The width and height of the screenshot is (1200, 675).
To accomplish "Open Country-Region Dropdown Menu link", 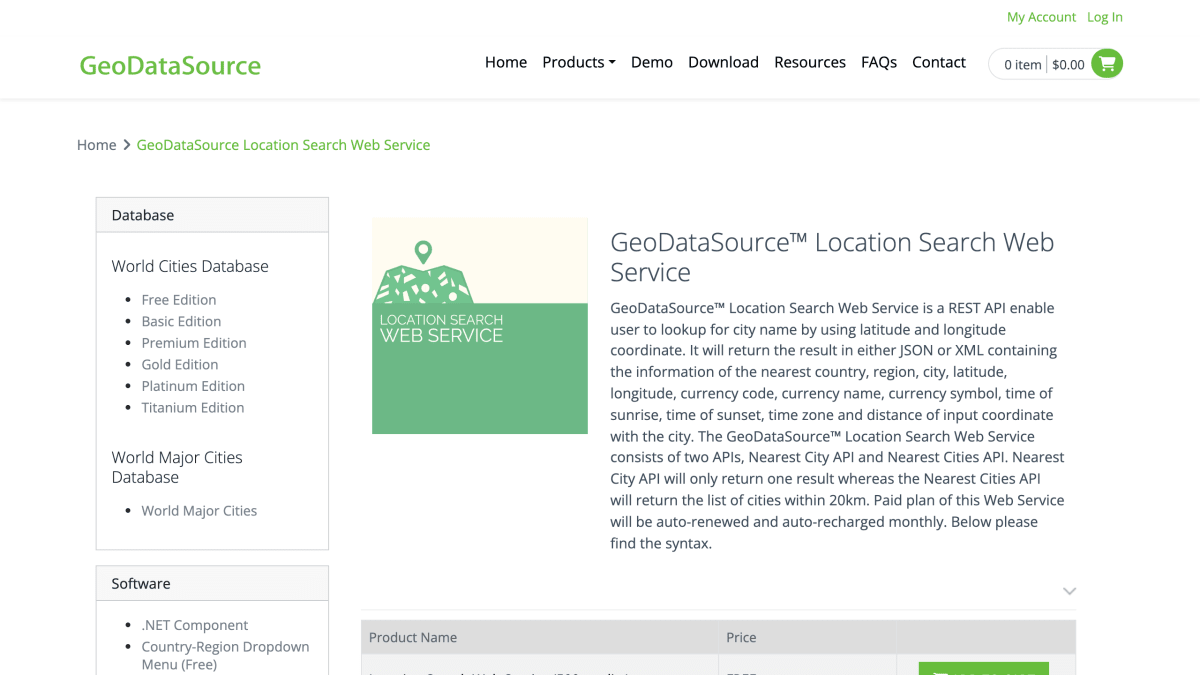I will [x=225, y=655].
